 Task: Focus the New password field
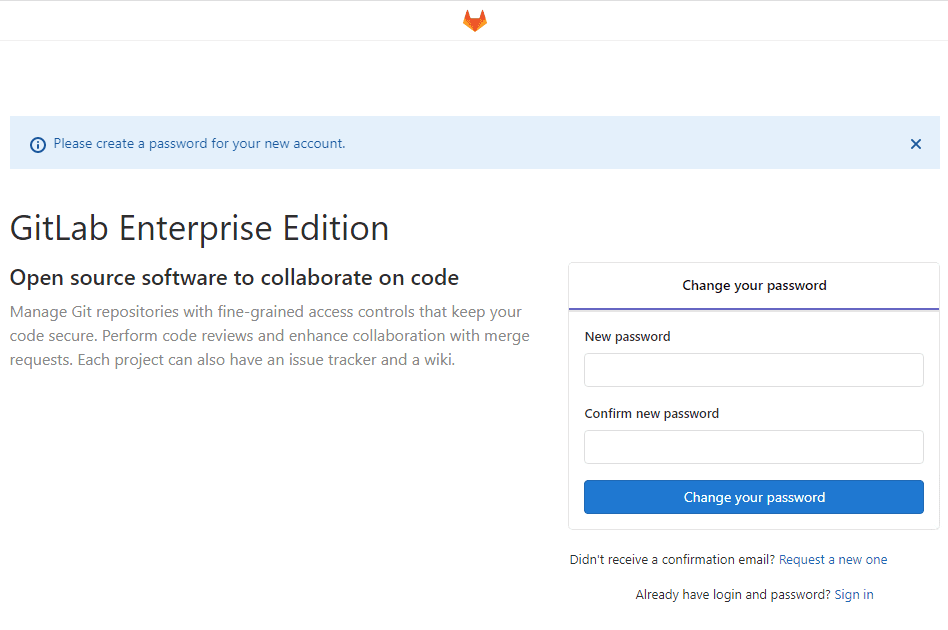pyautogui.click(x=754, y=370)
